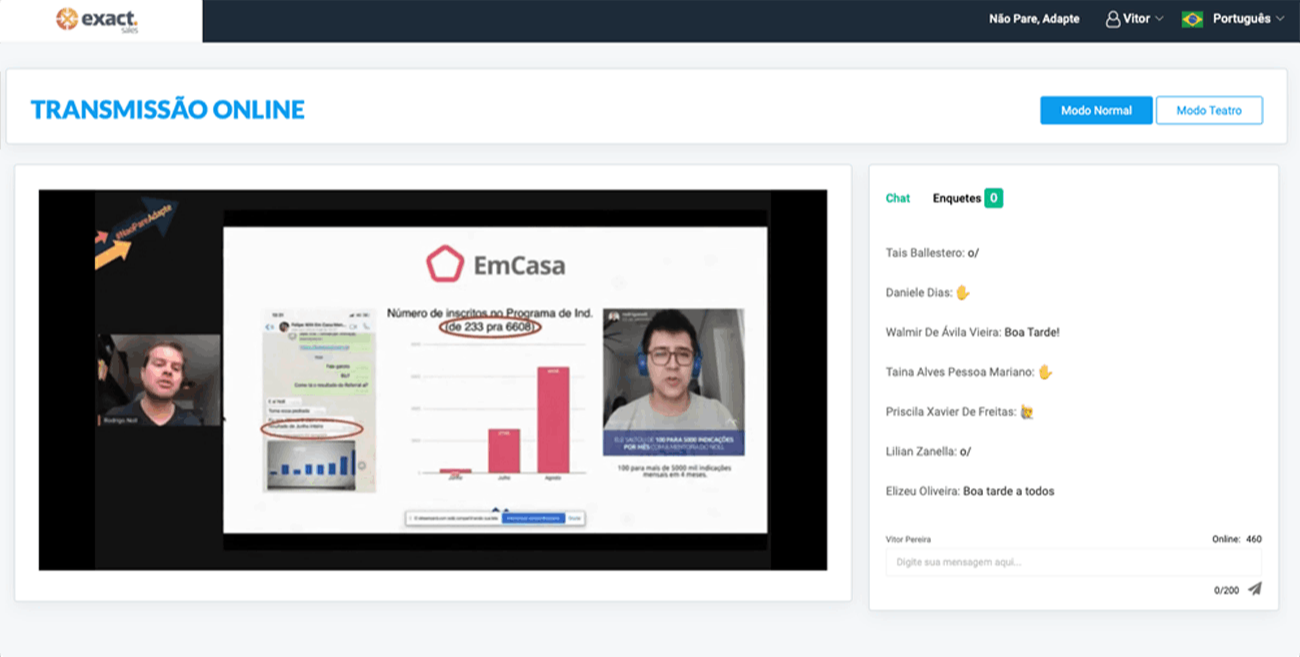Image resolution: width=1300 pixels, height=657 pixels.
Task: Send message with paper plane icon
Action: coord(1254,589)
